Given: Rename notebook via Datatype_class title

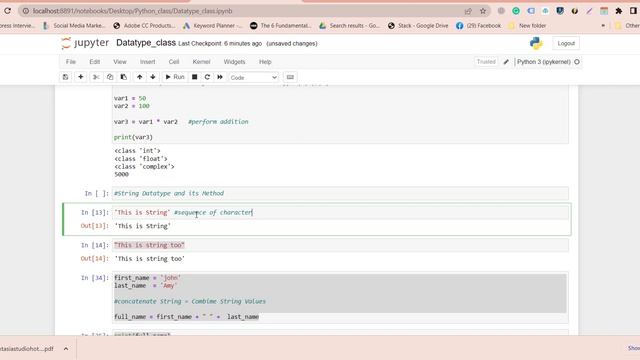Looking at the screenshot, I should pos(146,43).
